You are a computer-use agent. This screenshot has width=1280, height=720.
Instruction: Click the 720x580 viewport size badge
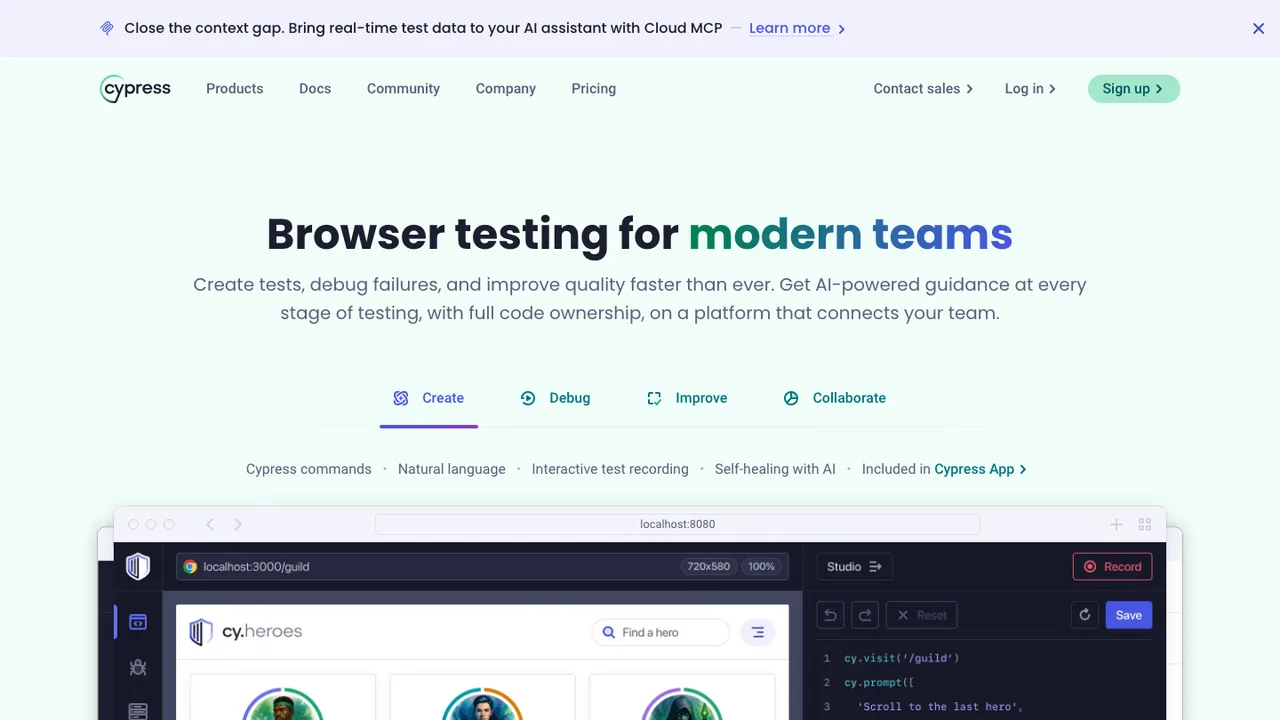(708, 566)
